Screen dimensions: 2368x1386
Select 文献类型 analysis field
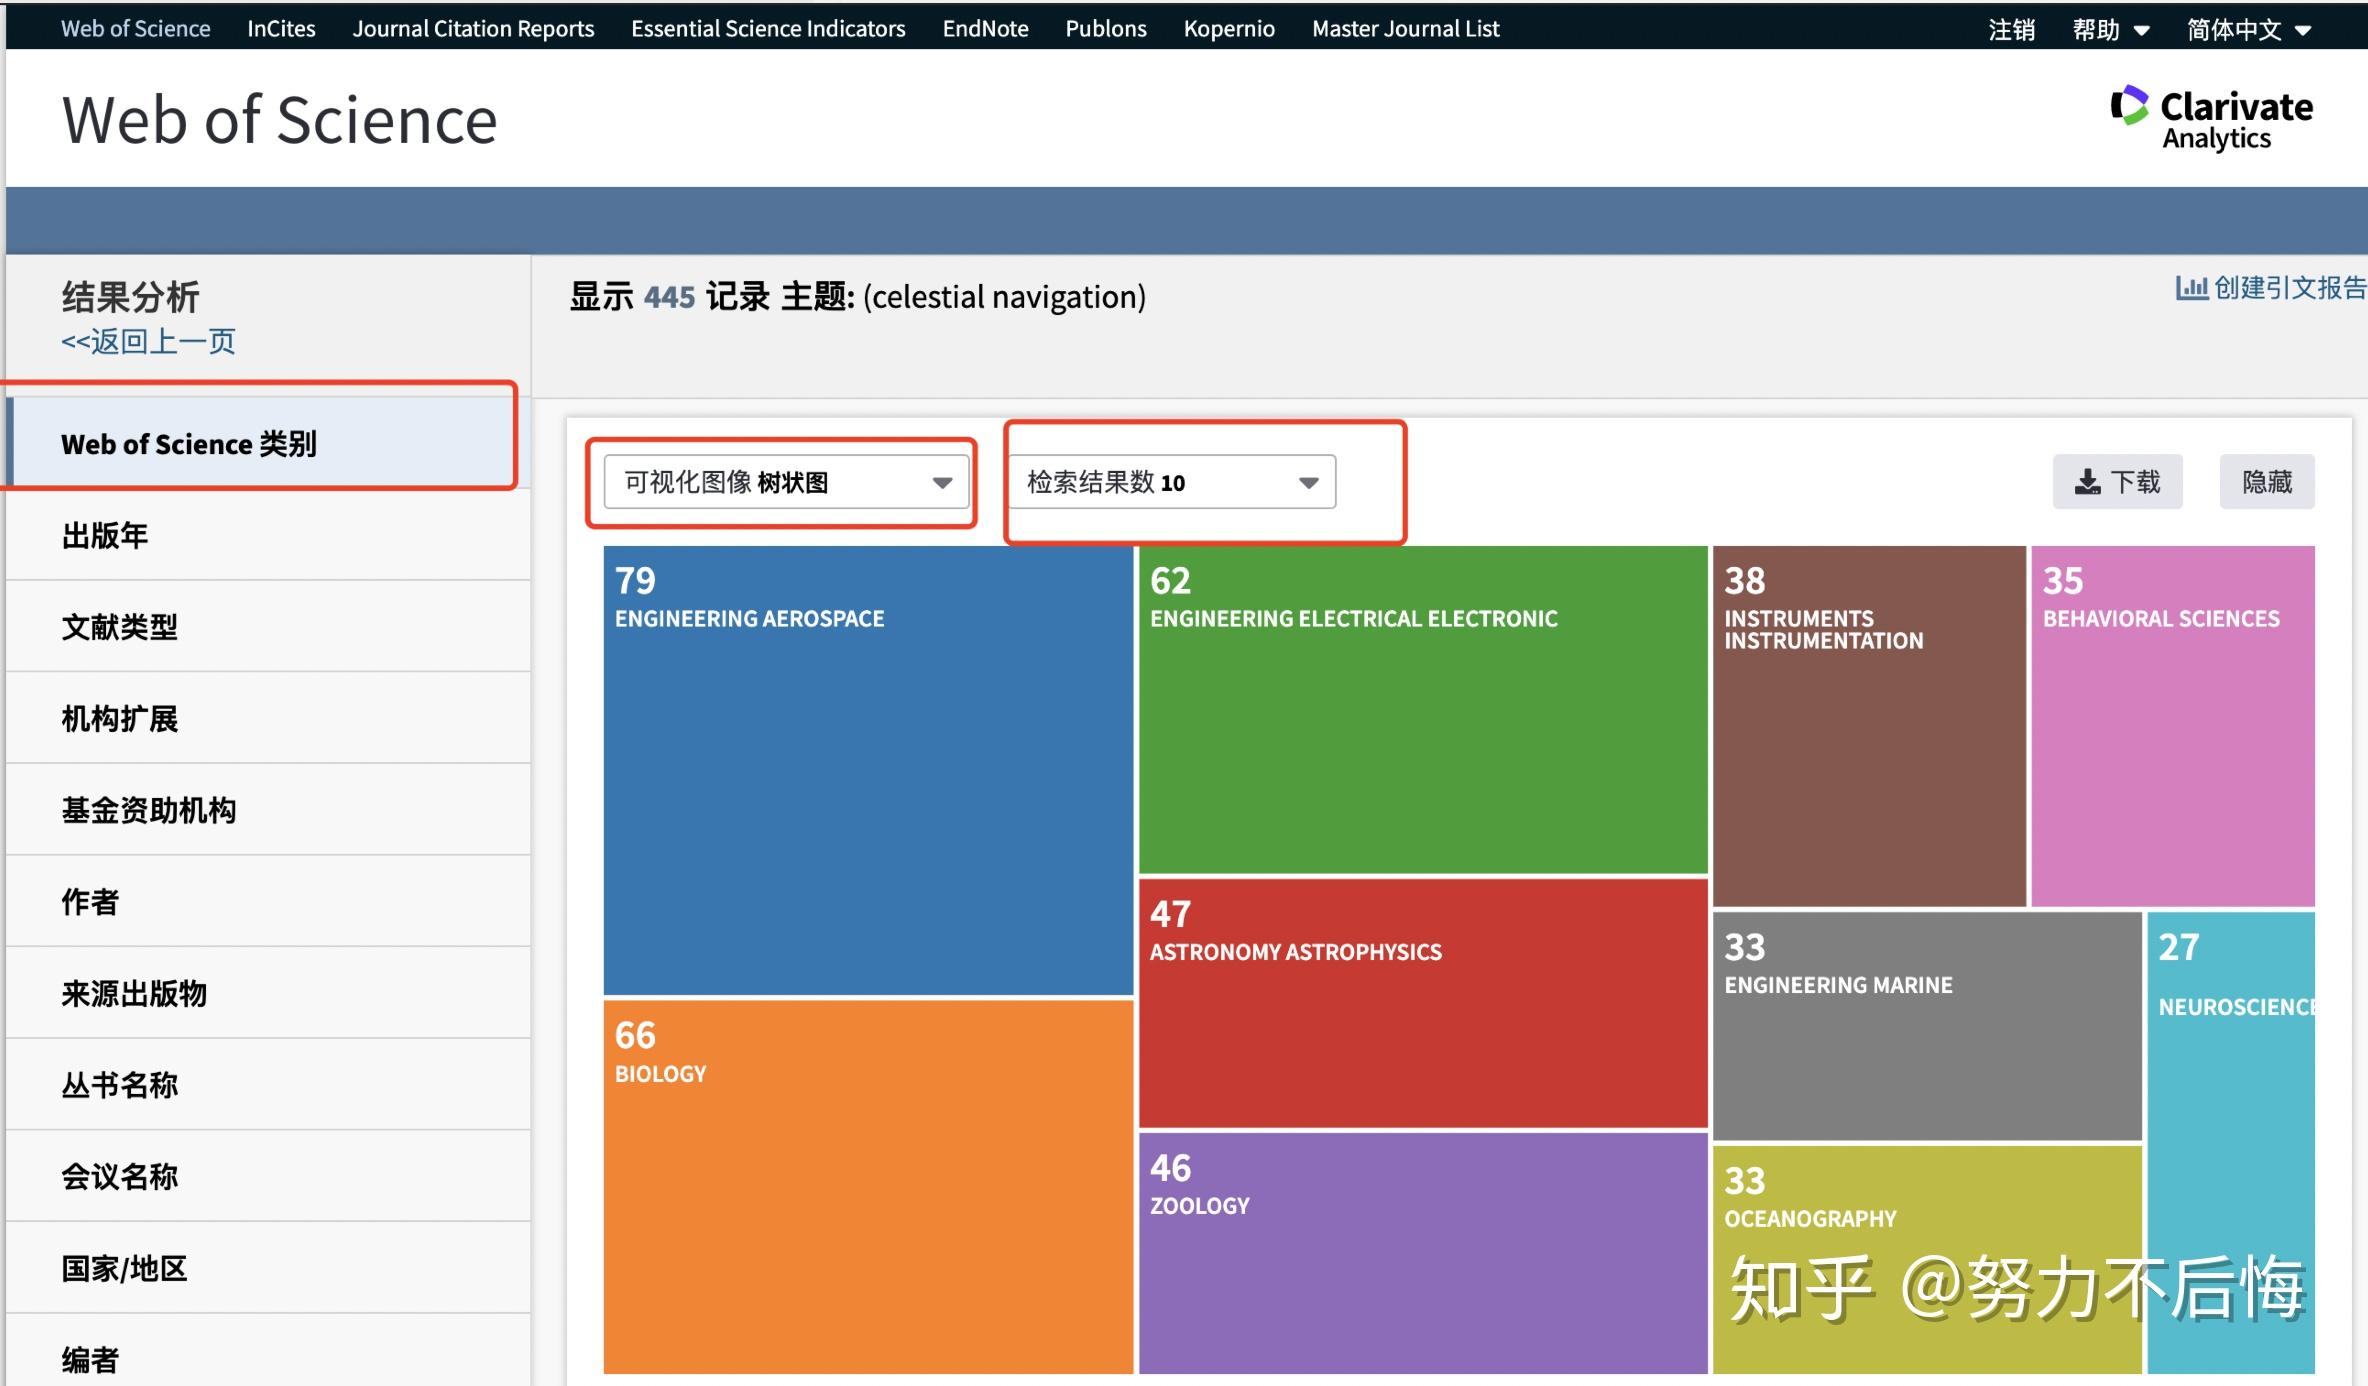tap(268, 627)
